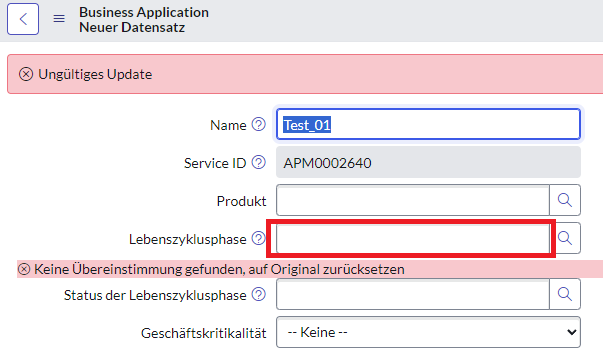Focus the Lebenszyklusphase input field

(413, 238)
